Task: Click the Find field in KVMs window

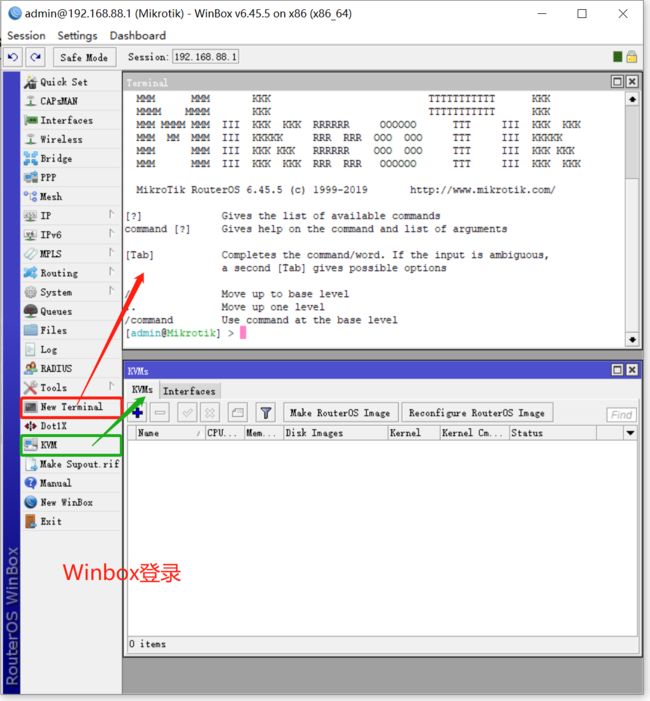Action: pos(621,415)
